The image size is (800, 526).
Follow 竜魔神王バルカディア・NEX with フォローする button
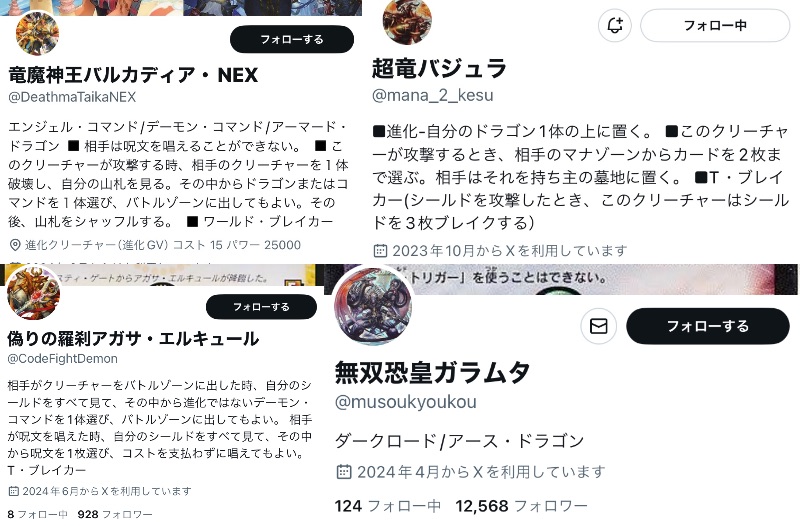[292, 39]
